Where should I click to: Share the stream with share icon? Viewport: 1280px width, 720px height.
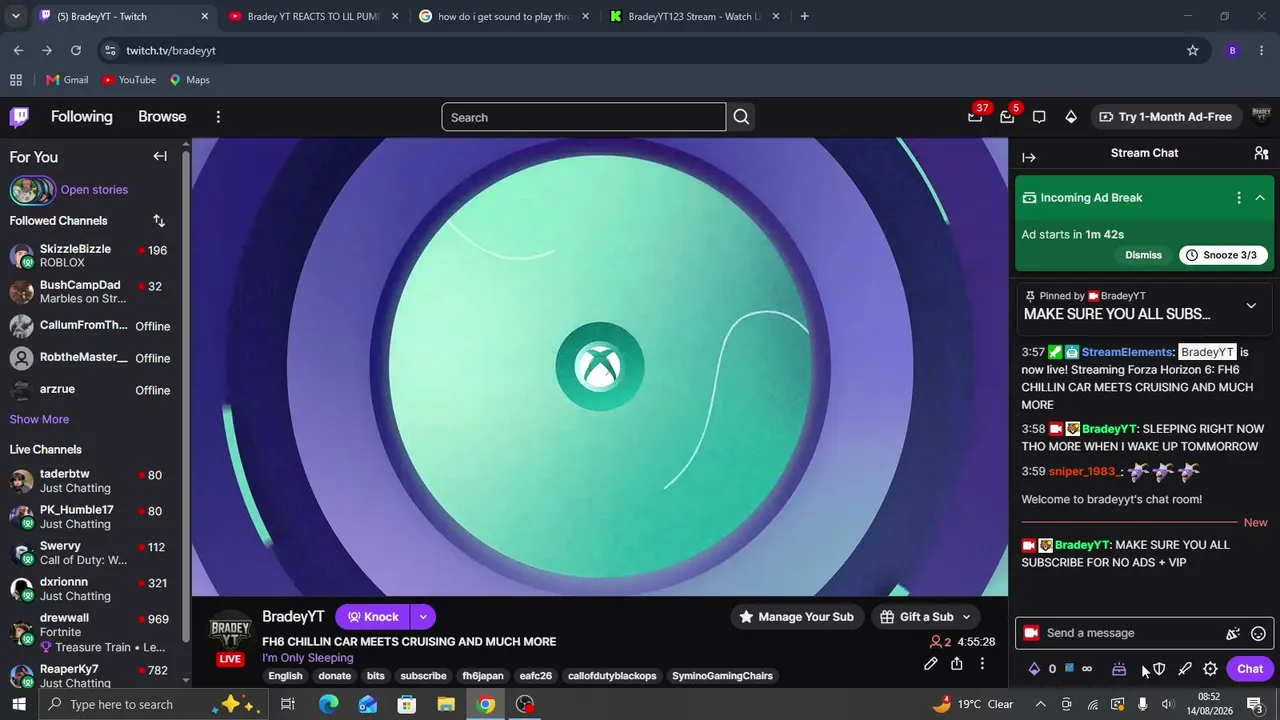[x=957, y=663]
